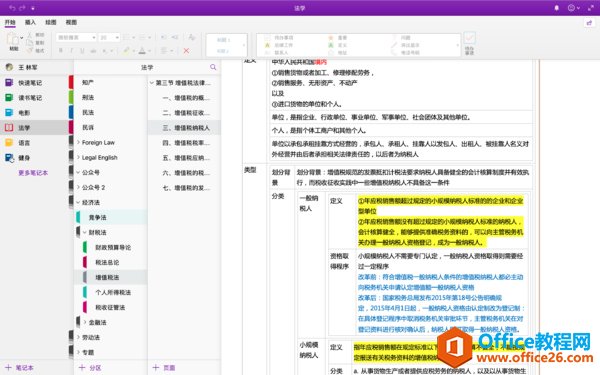The height and width of the screenshot is (375, 600).
Task: Click the Undo arrow in title bar
Action: click(x=12, y=8)
